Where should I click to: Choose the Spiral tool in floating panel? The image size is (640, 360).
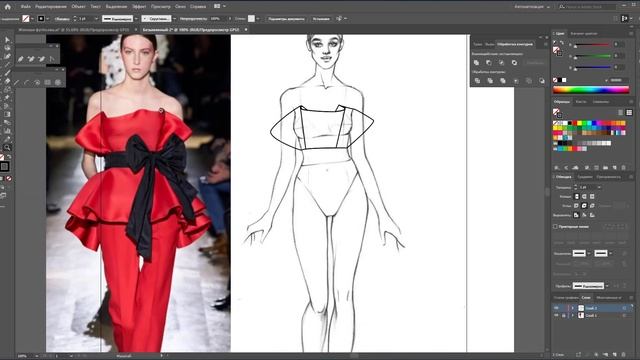pos(37,82)
